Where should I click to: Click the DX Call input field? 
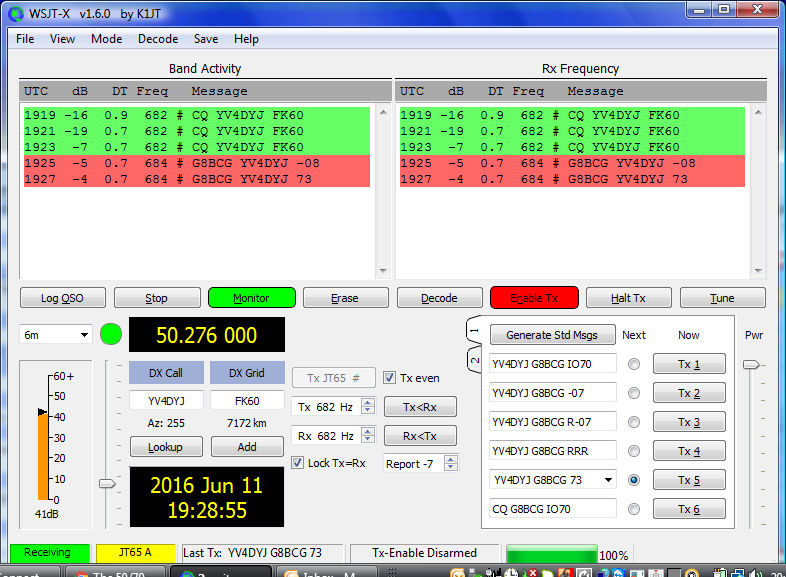tap(166, 401)
